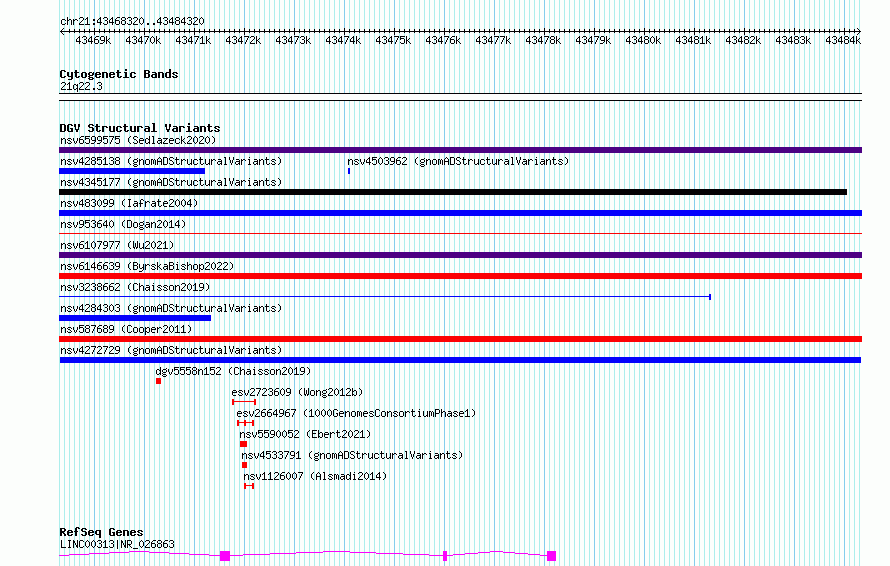
Task: Click the red nsv4533791 square marker
Action: (245, 465)
